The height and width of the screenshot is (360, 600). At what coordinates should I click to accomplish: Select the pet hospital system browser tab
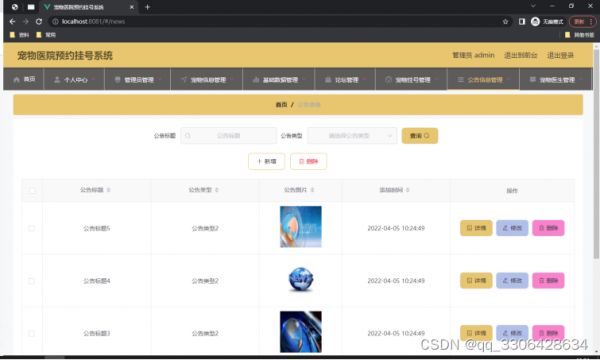pyautogui.click(x=89, y=7)
